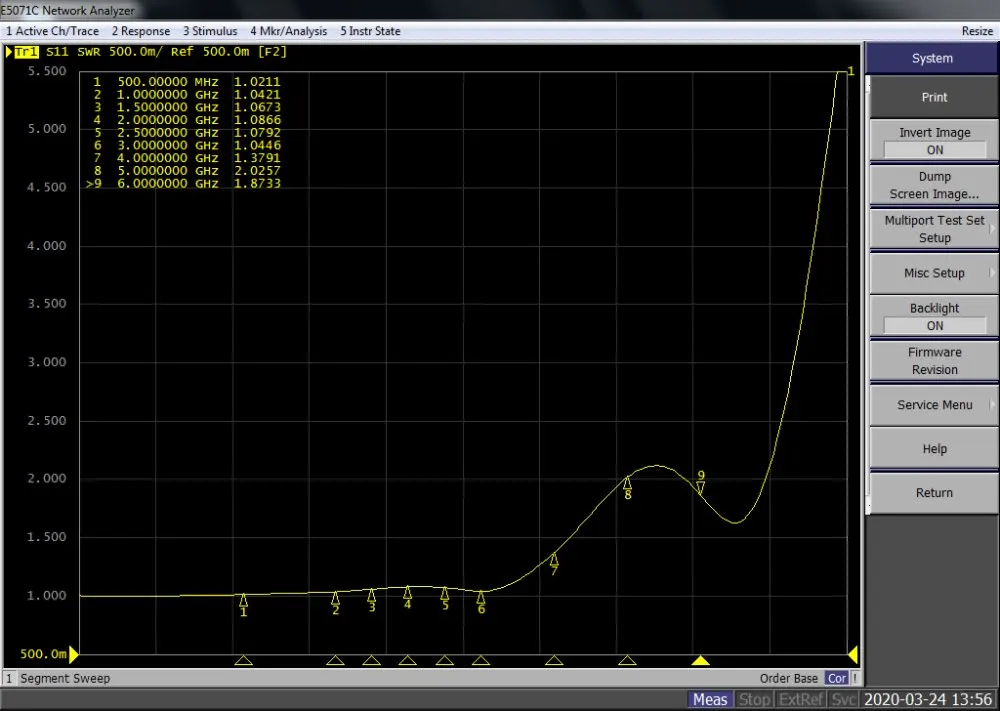The height and width of the screenshot is (711, 1000).
Task: Click the Print softkey
Action: tap(934, 97)
